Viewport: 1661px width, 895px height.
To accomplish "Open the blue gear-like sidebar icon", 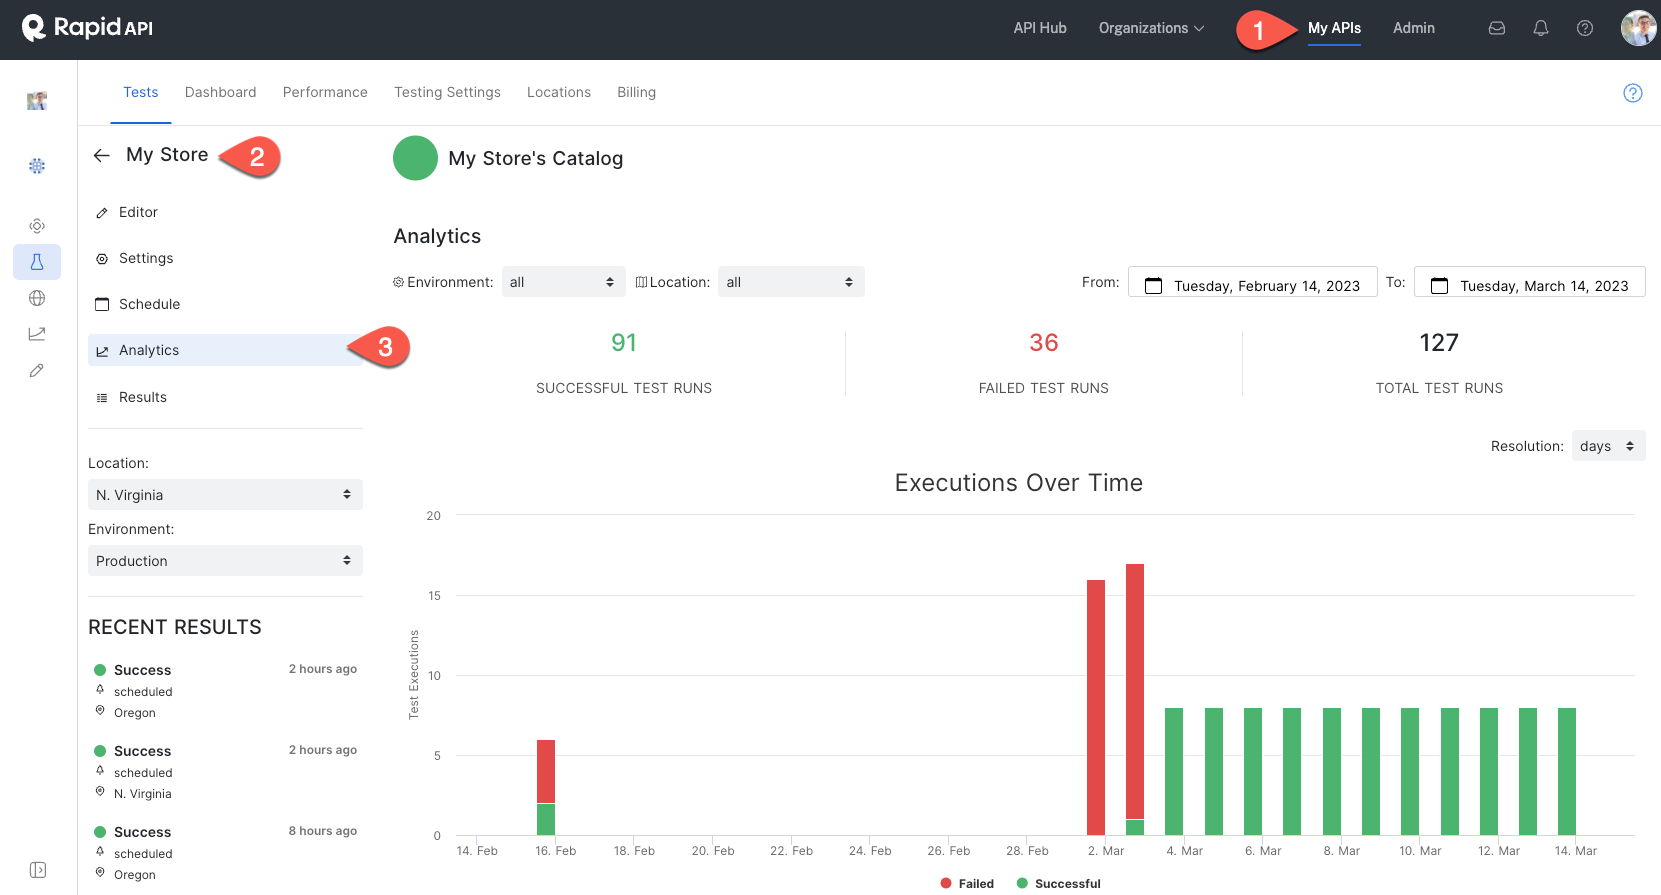I will (x=37, y=166).
